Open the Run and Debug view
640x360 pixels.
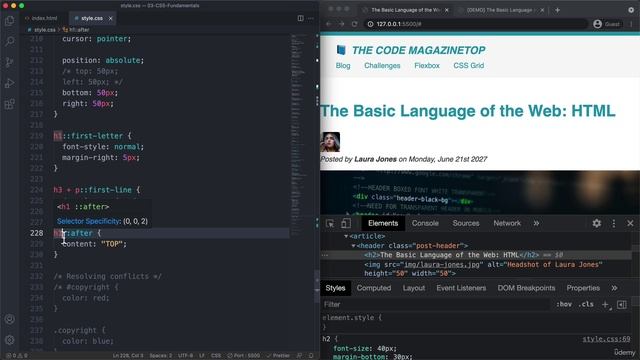(9, 83)
